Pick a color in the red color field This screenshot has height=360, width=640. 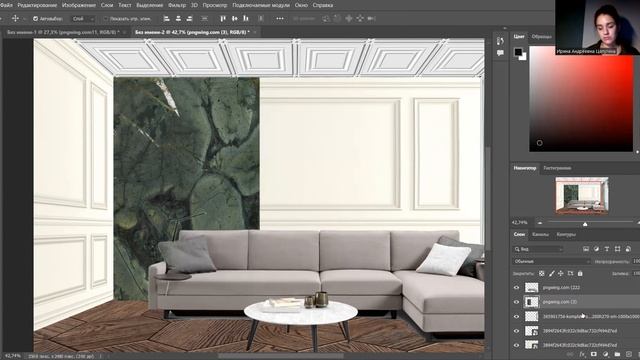tap(581, 98)
